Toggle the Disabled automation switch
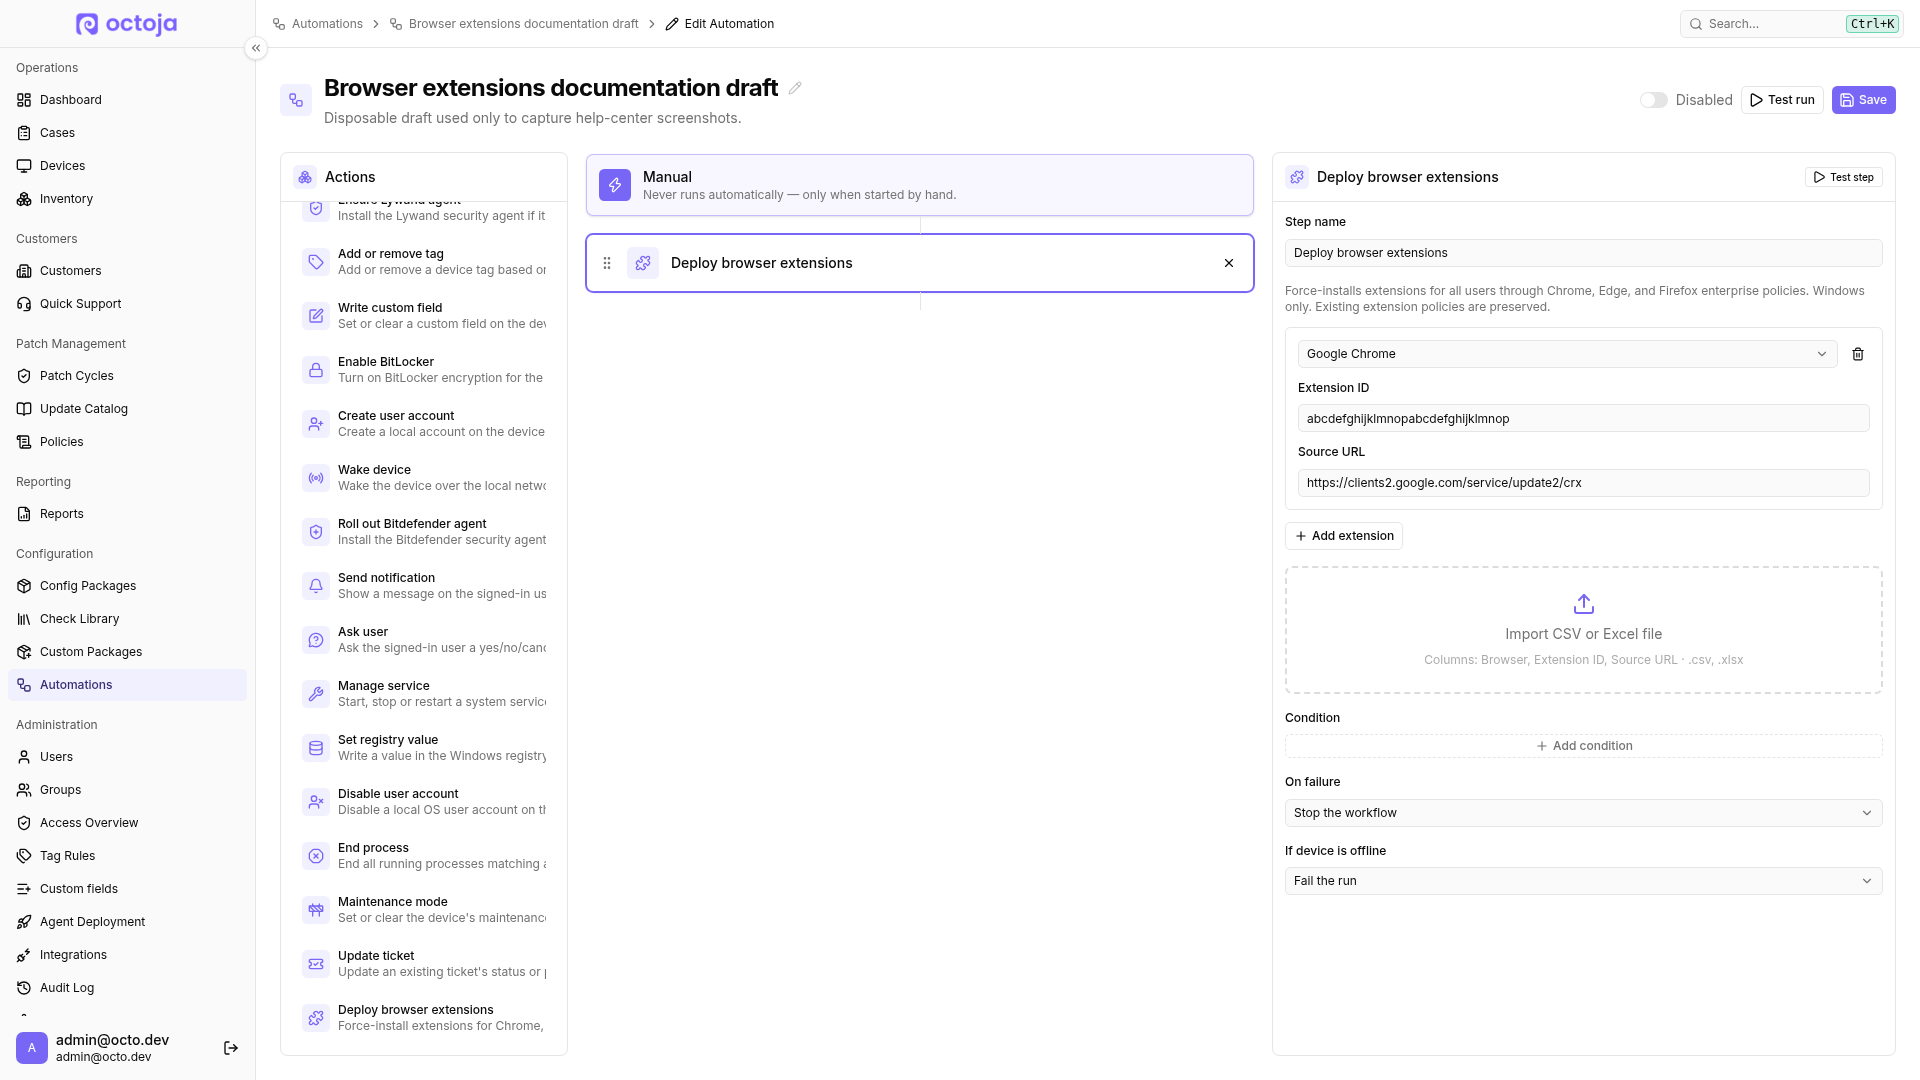Screen dimensions: 1920x1080 1654,100
